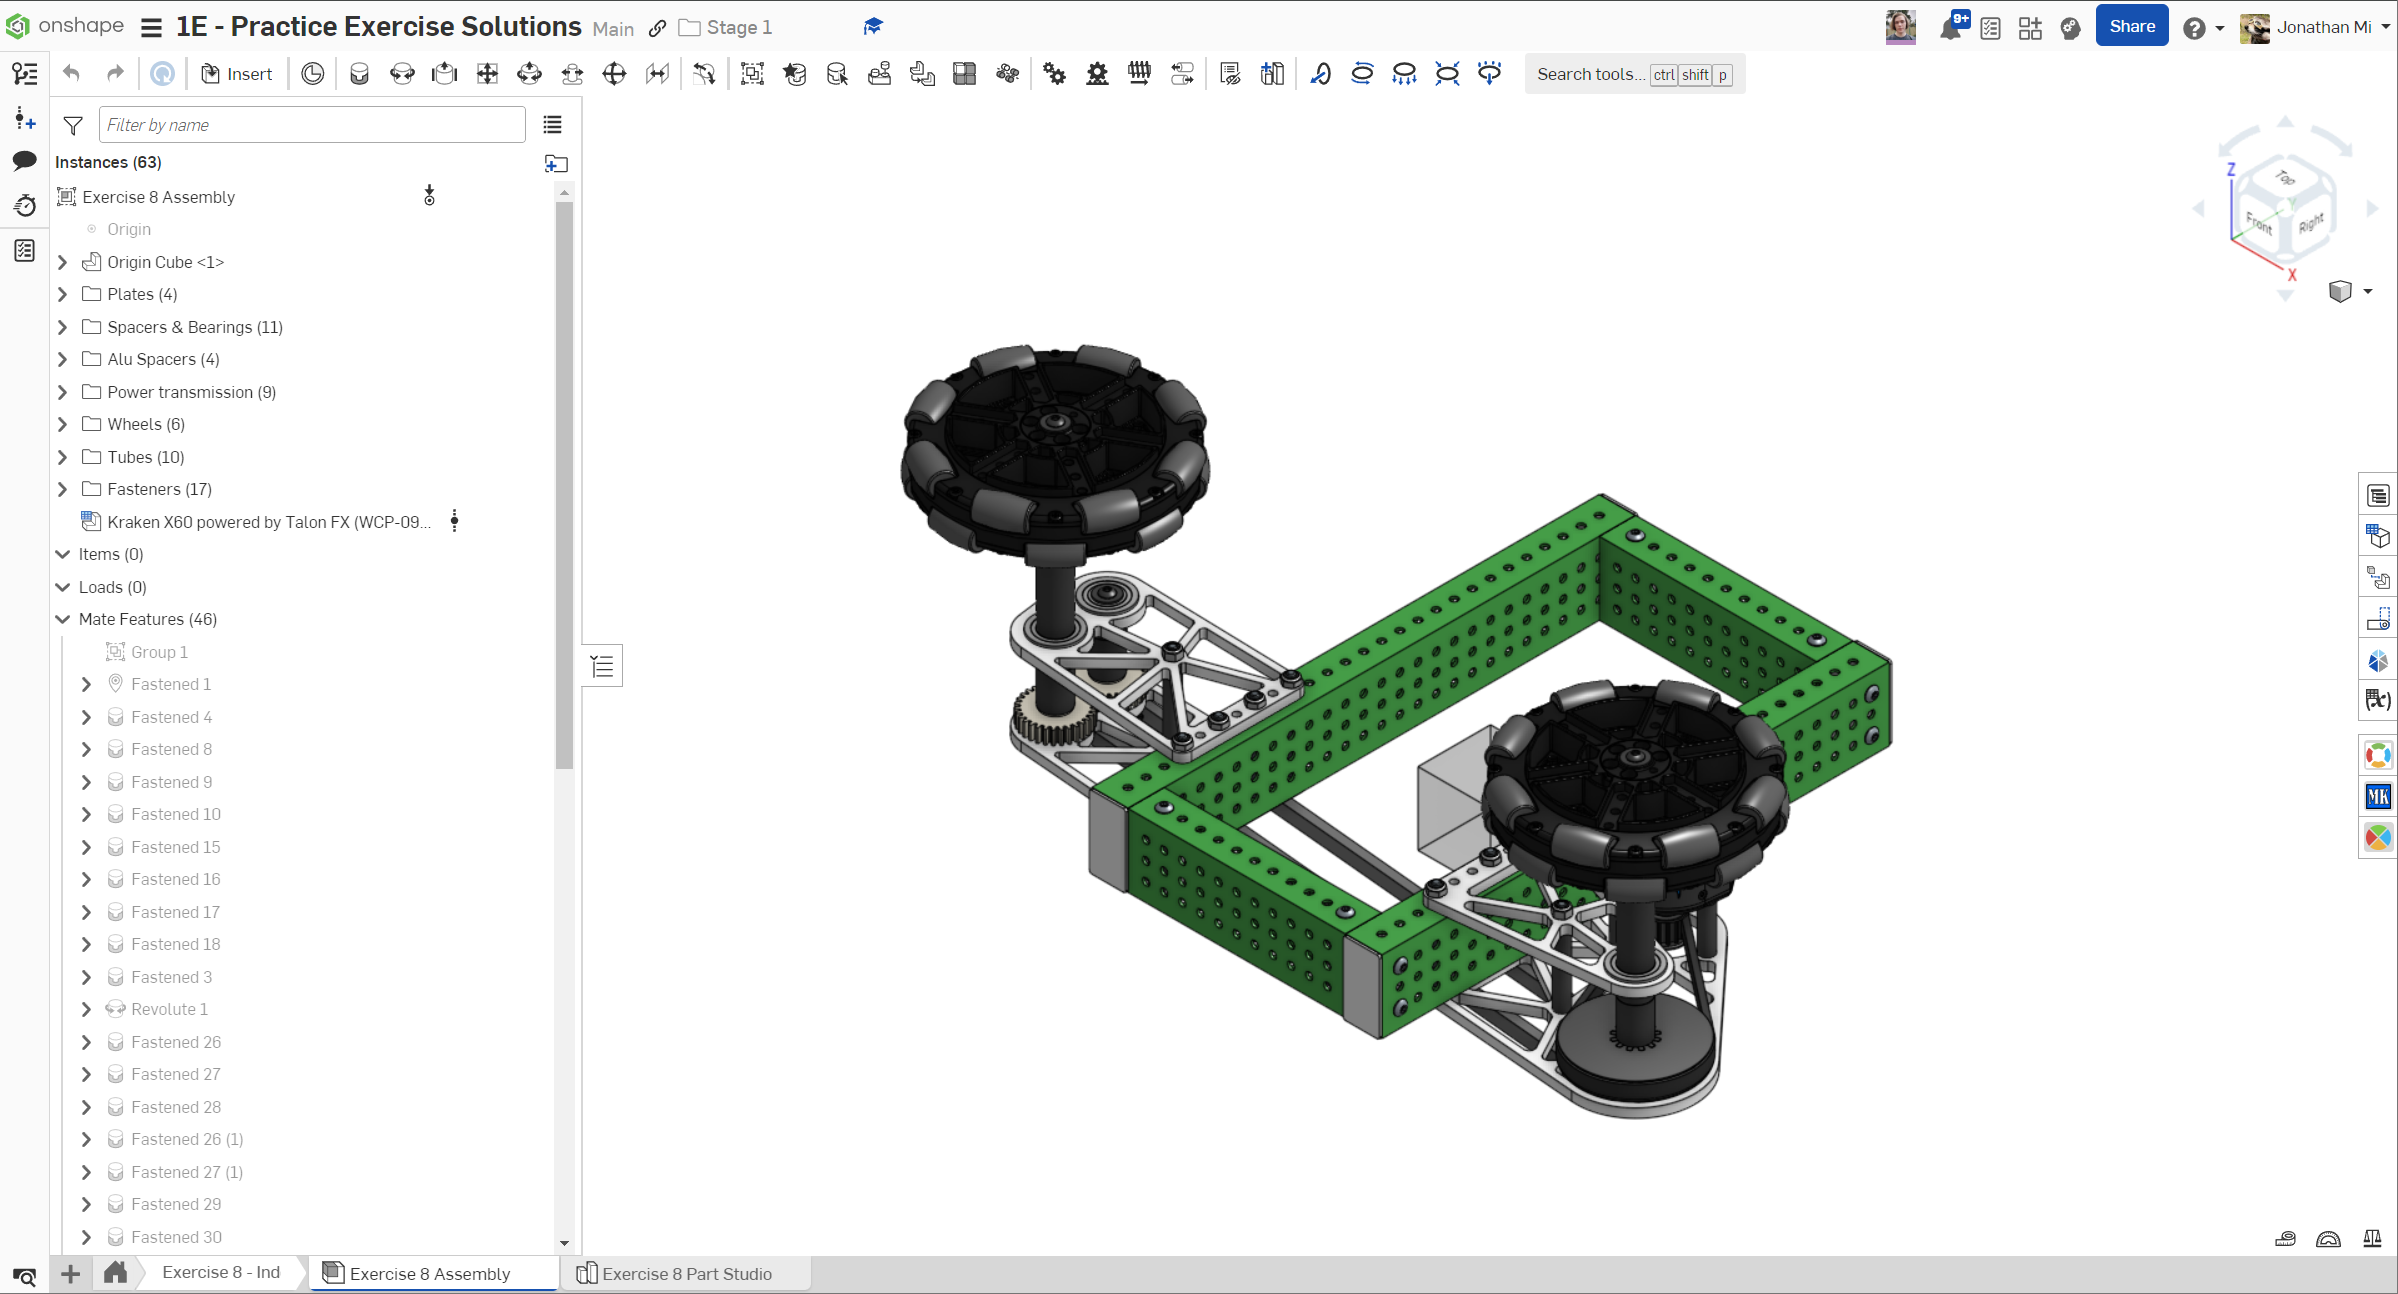Open the mass properties scale icon
Viewport: 2398px width, 1294px height.
coord(2372,1239)
